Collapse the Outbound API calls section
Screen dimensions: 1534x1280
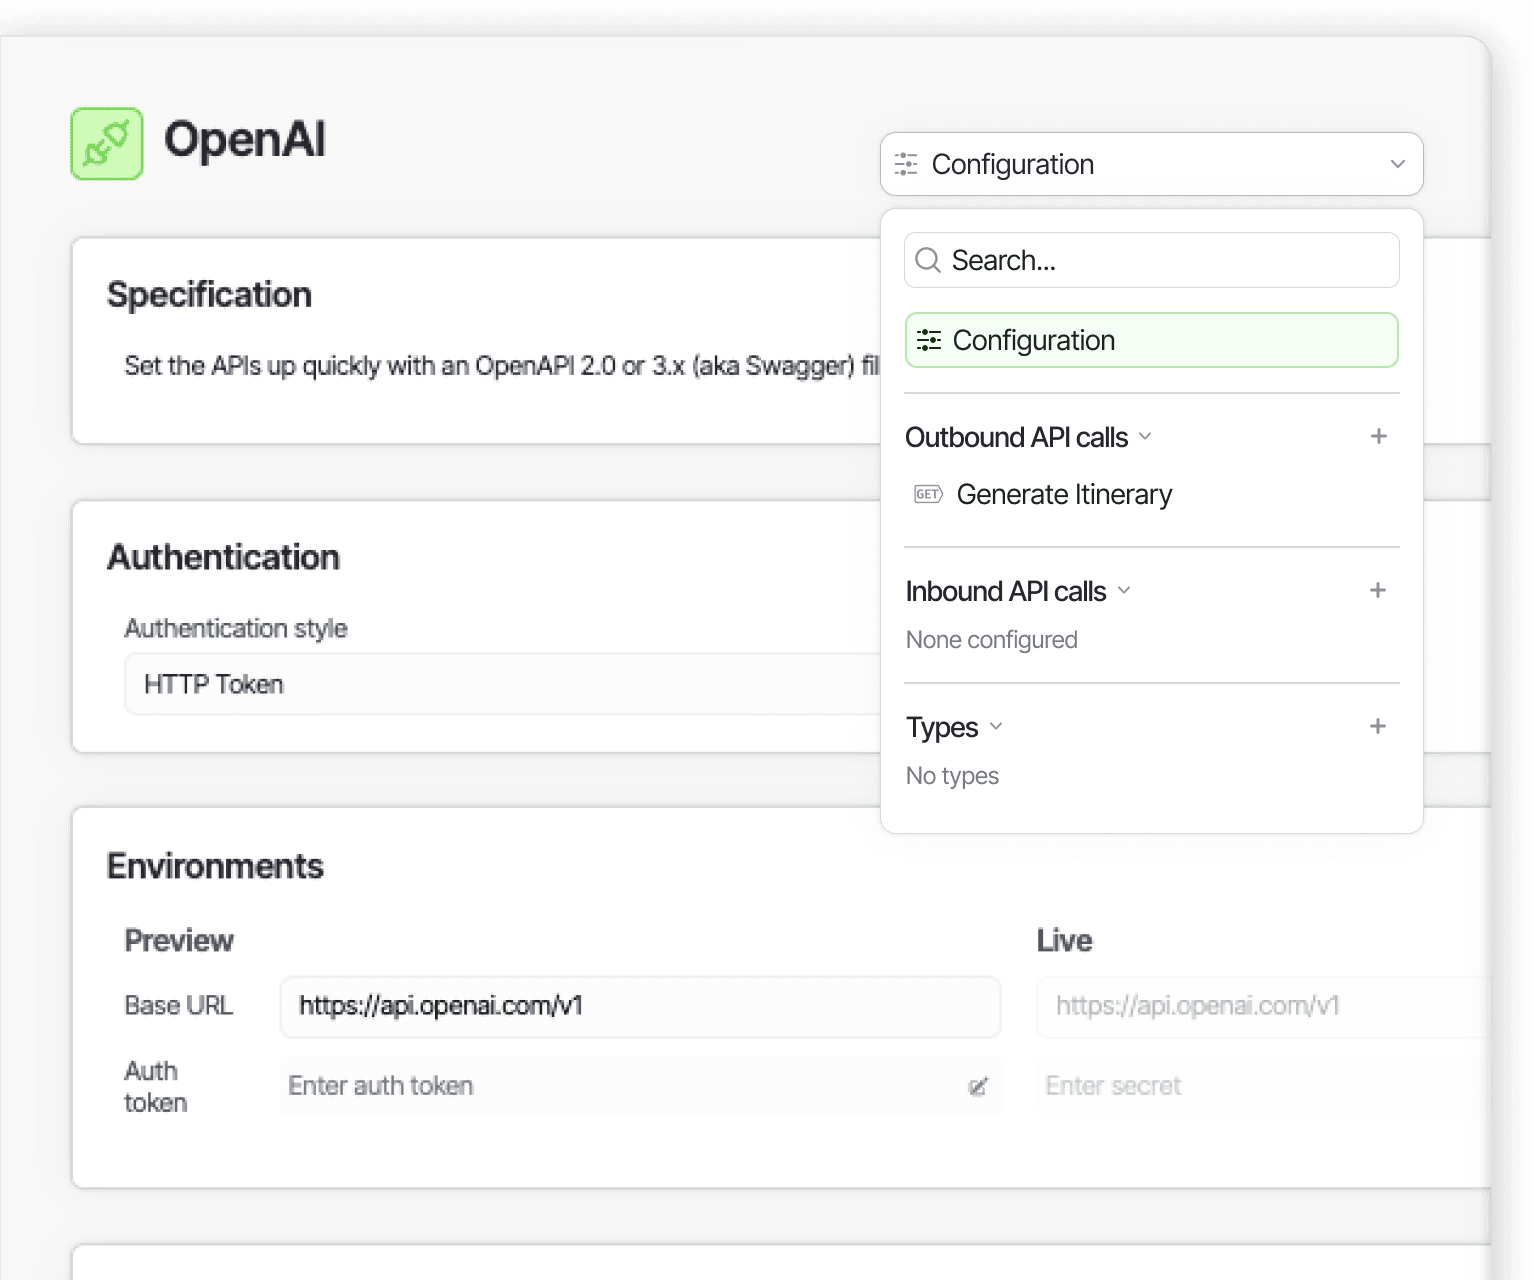(1145, 436)
